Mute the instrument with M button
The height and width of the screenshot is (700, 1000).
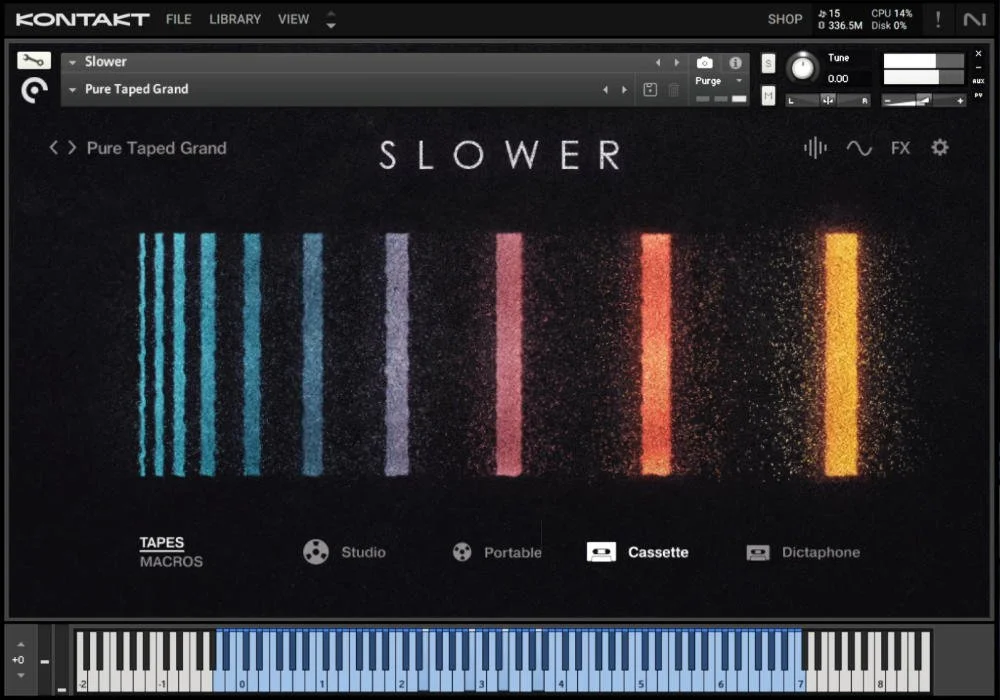768,96
